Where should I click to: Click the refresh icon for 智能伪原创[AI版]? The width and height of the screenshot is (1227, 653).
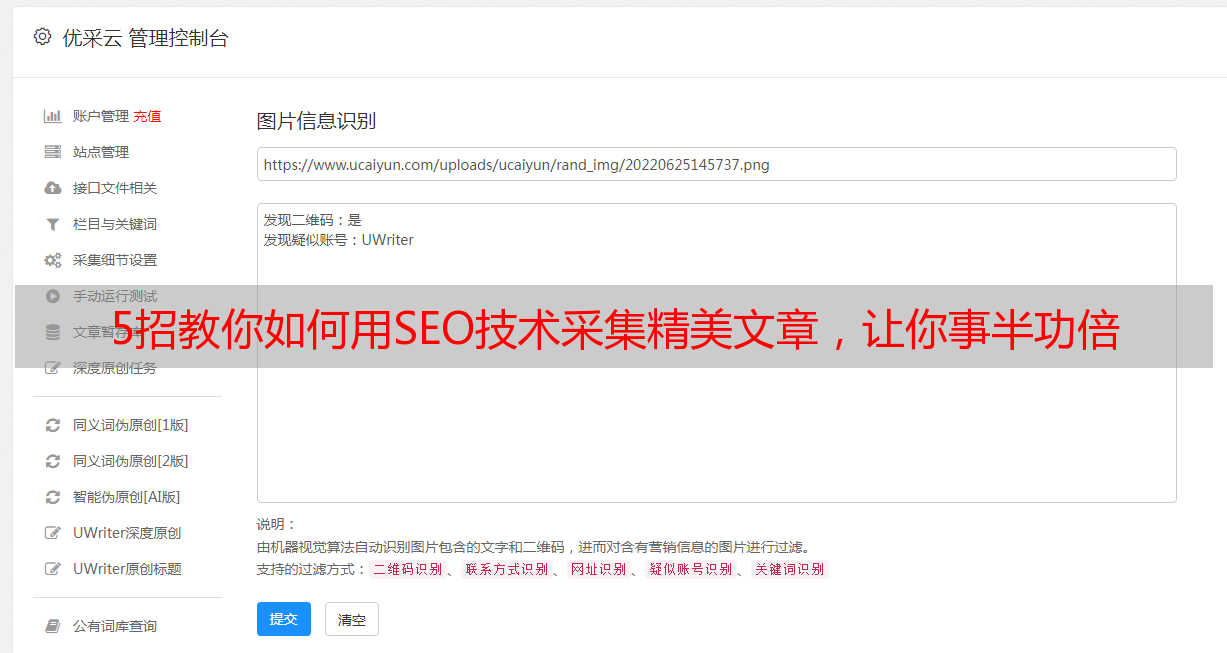[x=53, y=497]
